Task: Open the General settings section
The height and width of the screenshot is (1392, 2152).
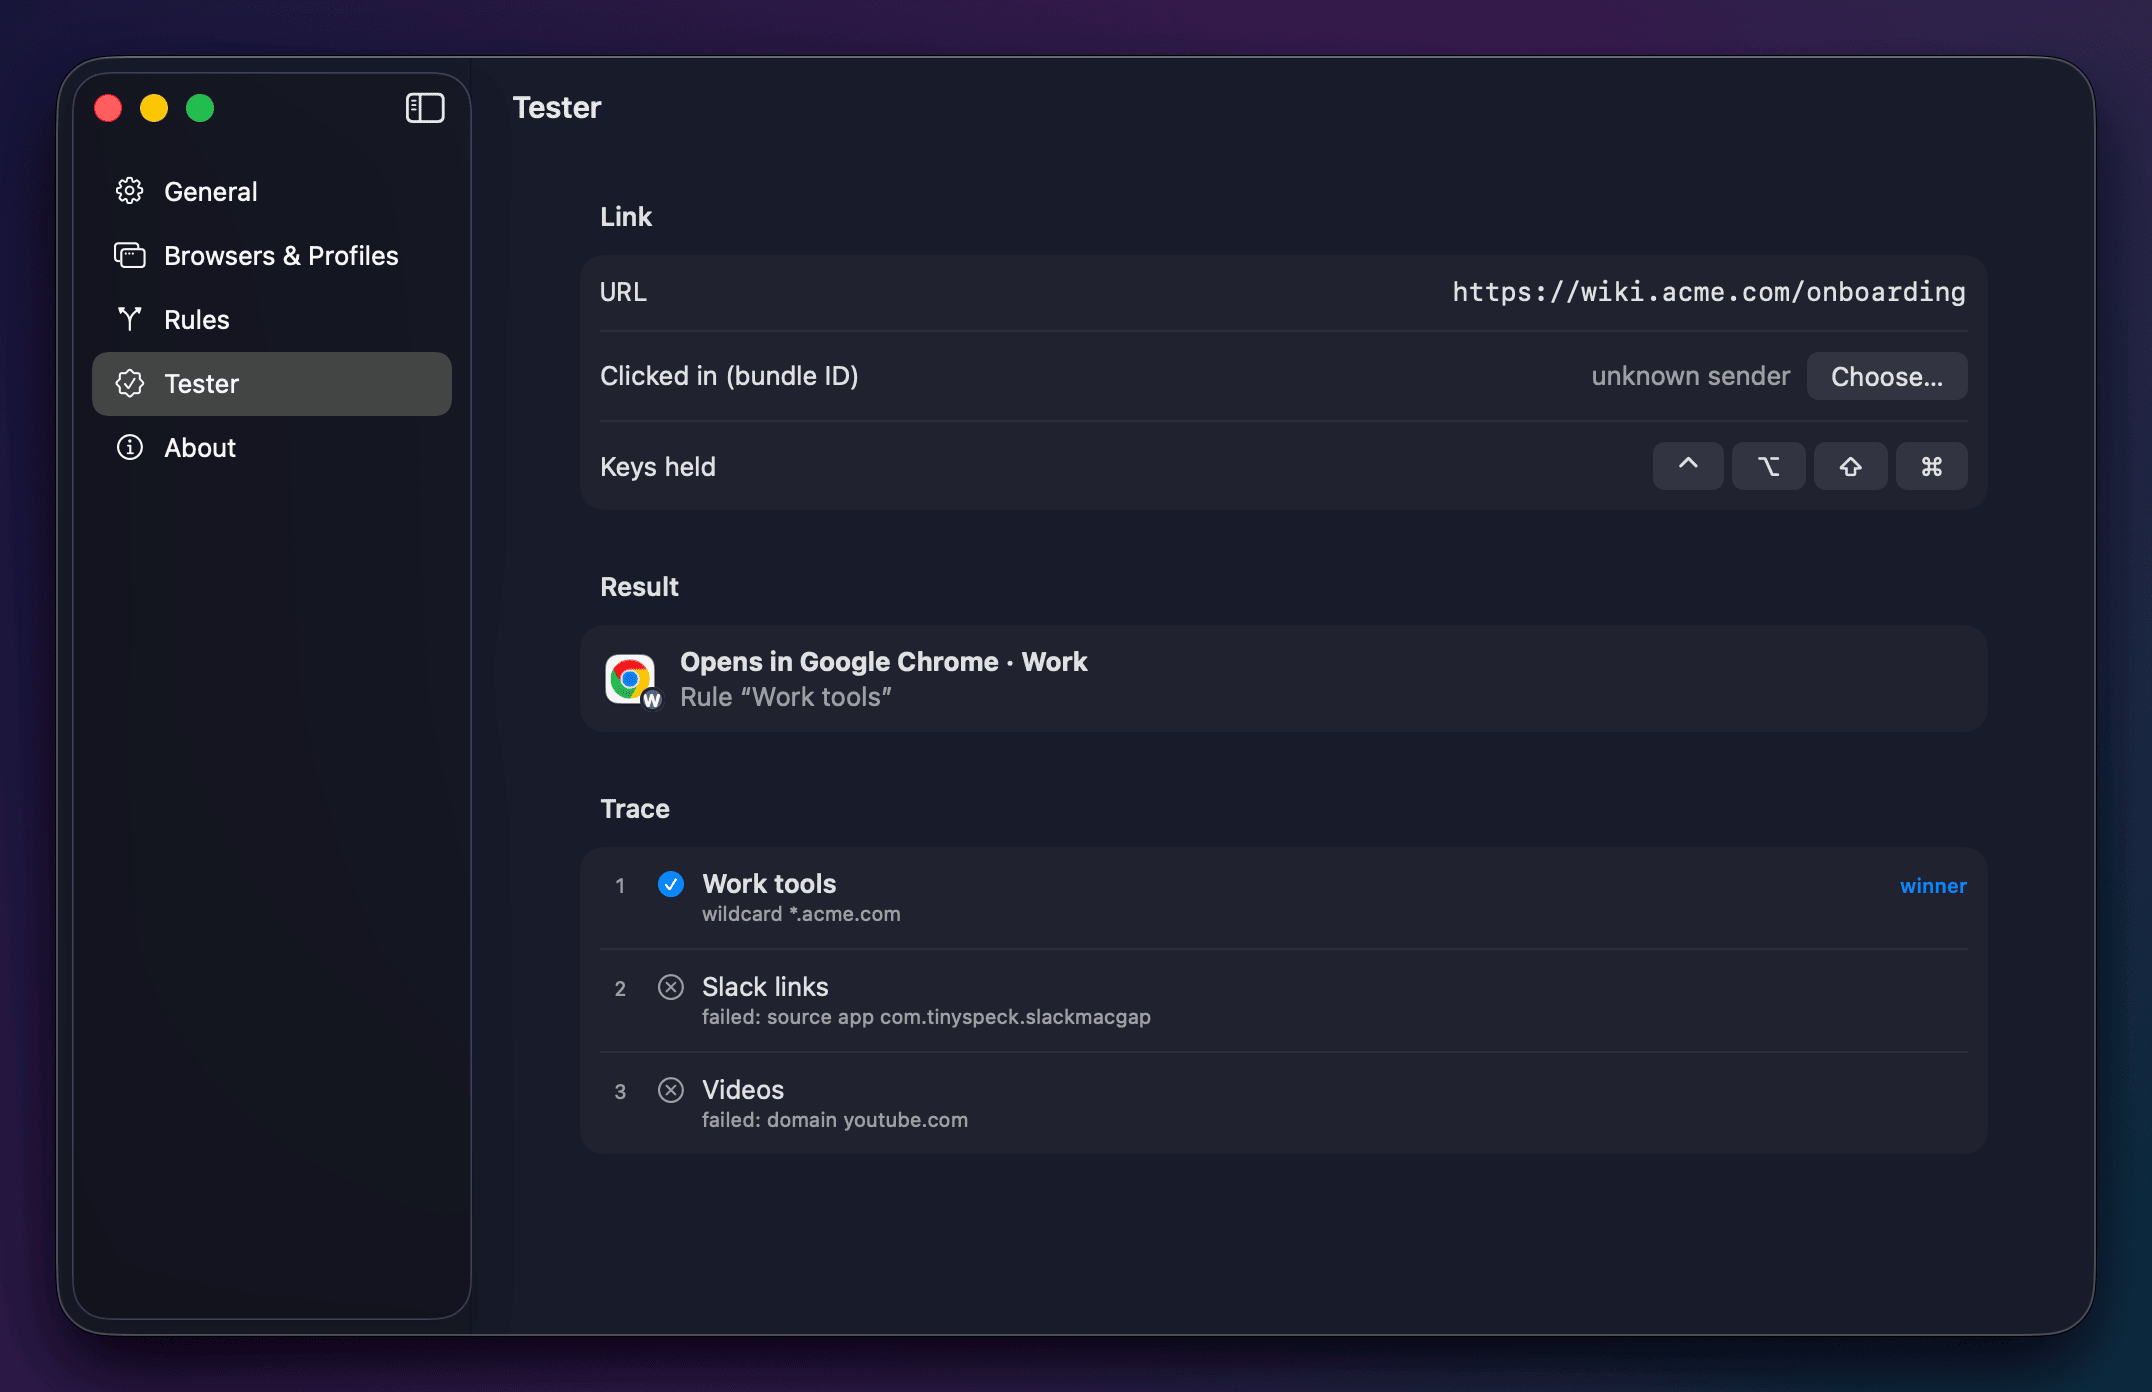Action: coord(272,191)
